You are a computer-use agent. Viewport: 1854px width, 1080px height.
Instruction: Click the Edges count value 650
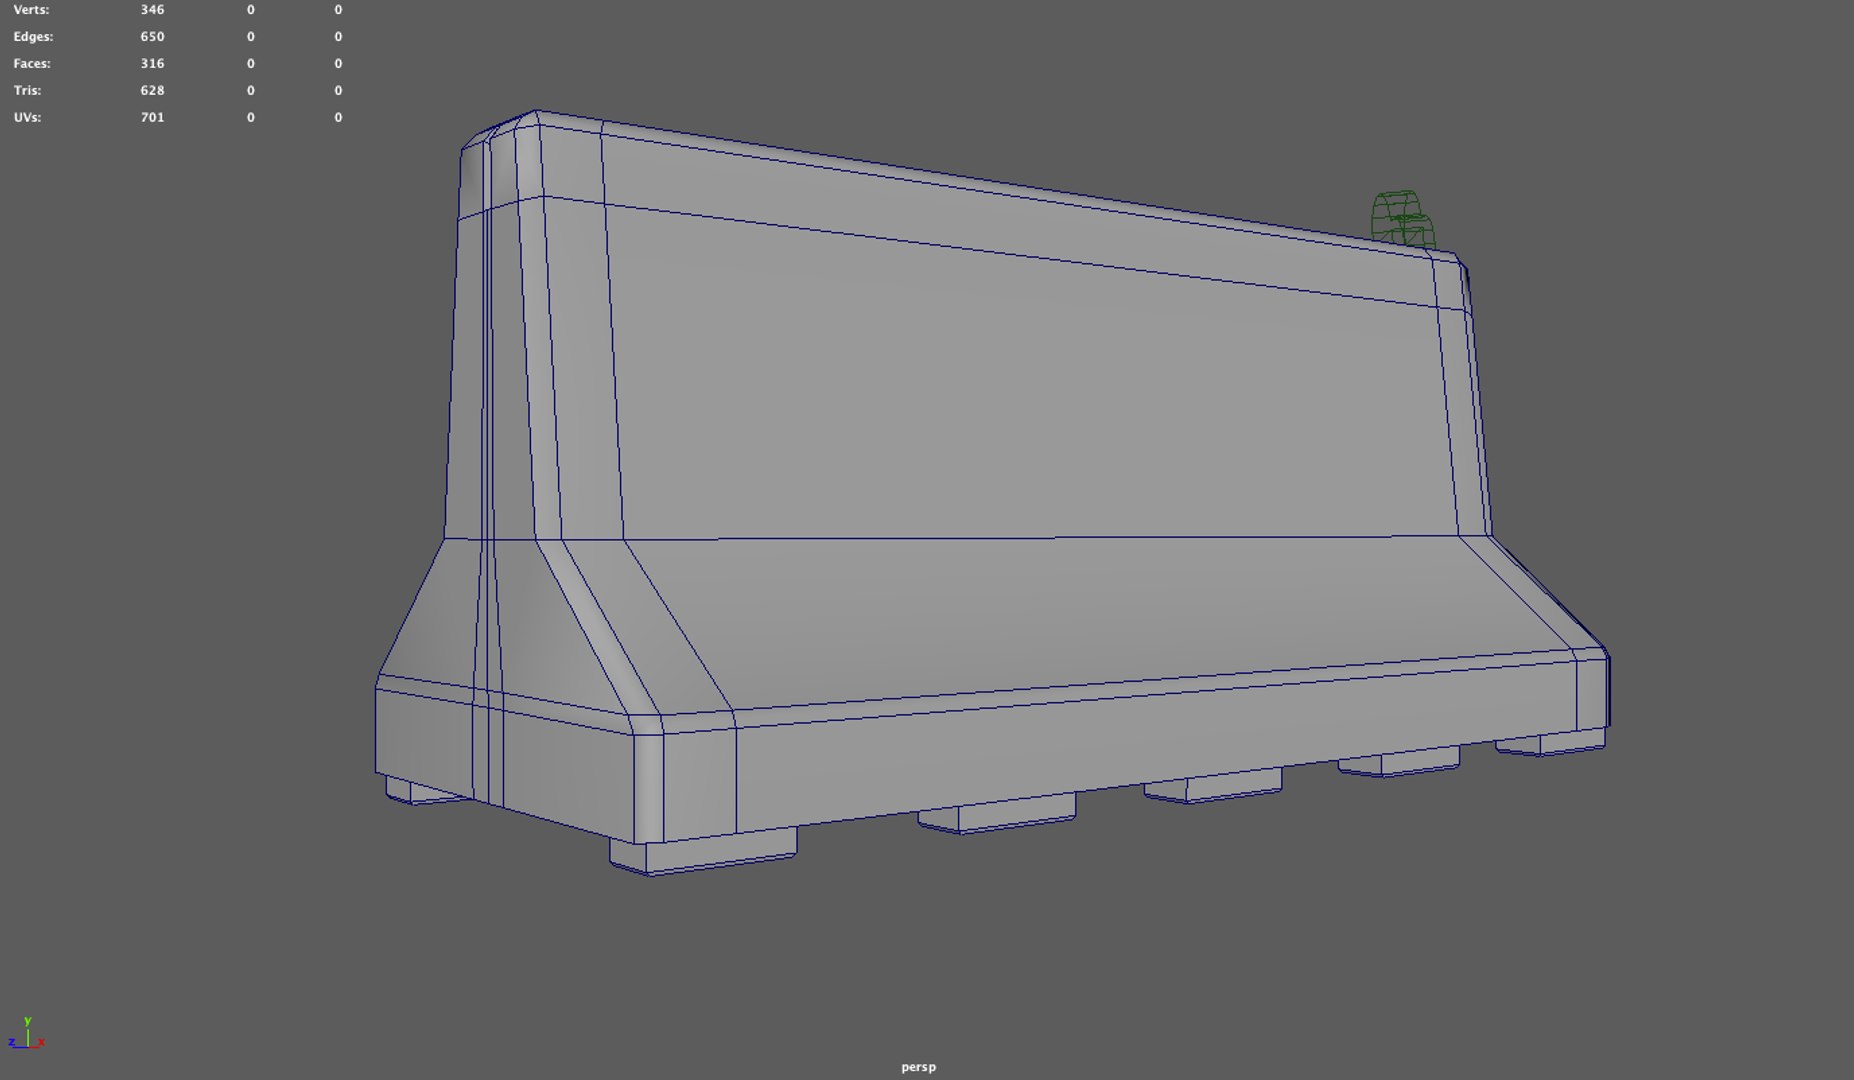coord(152,36)
